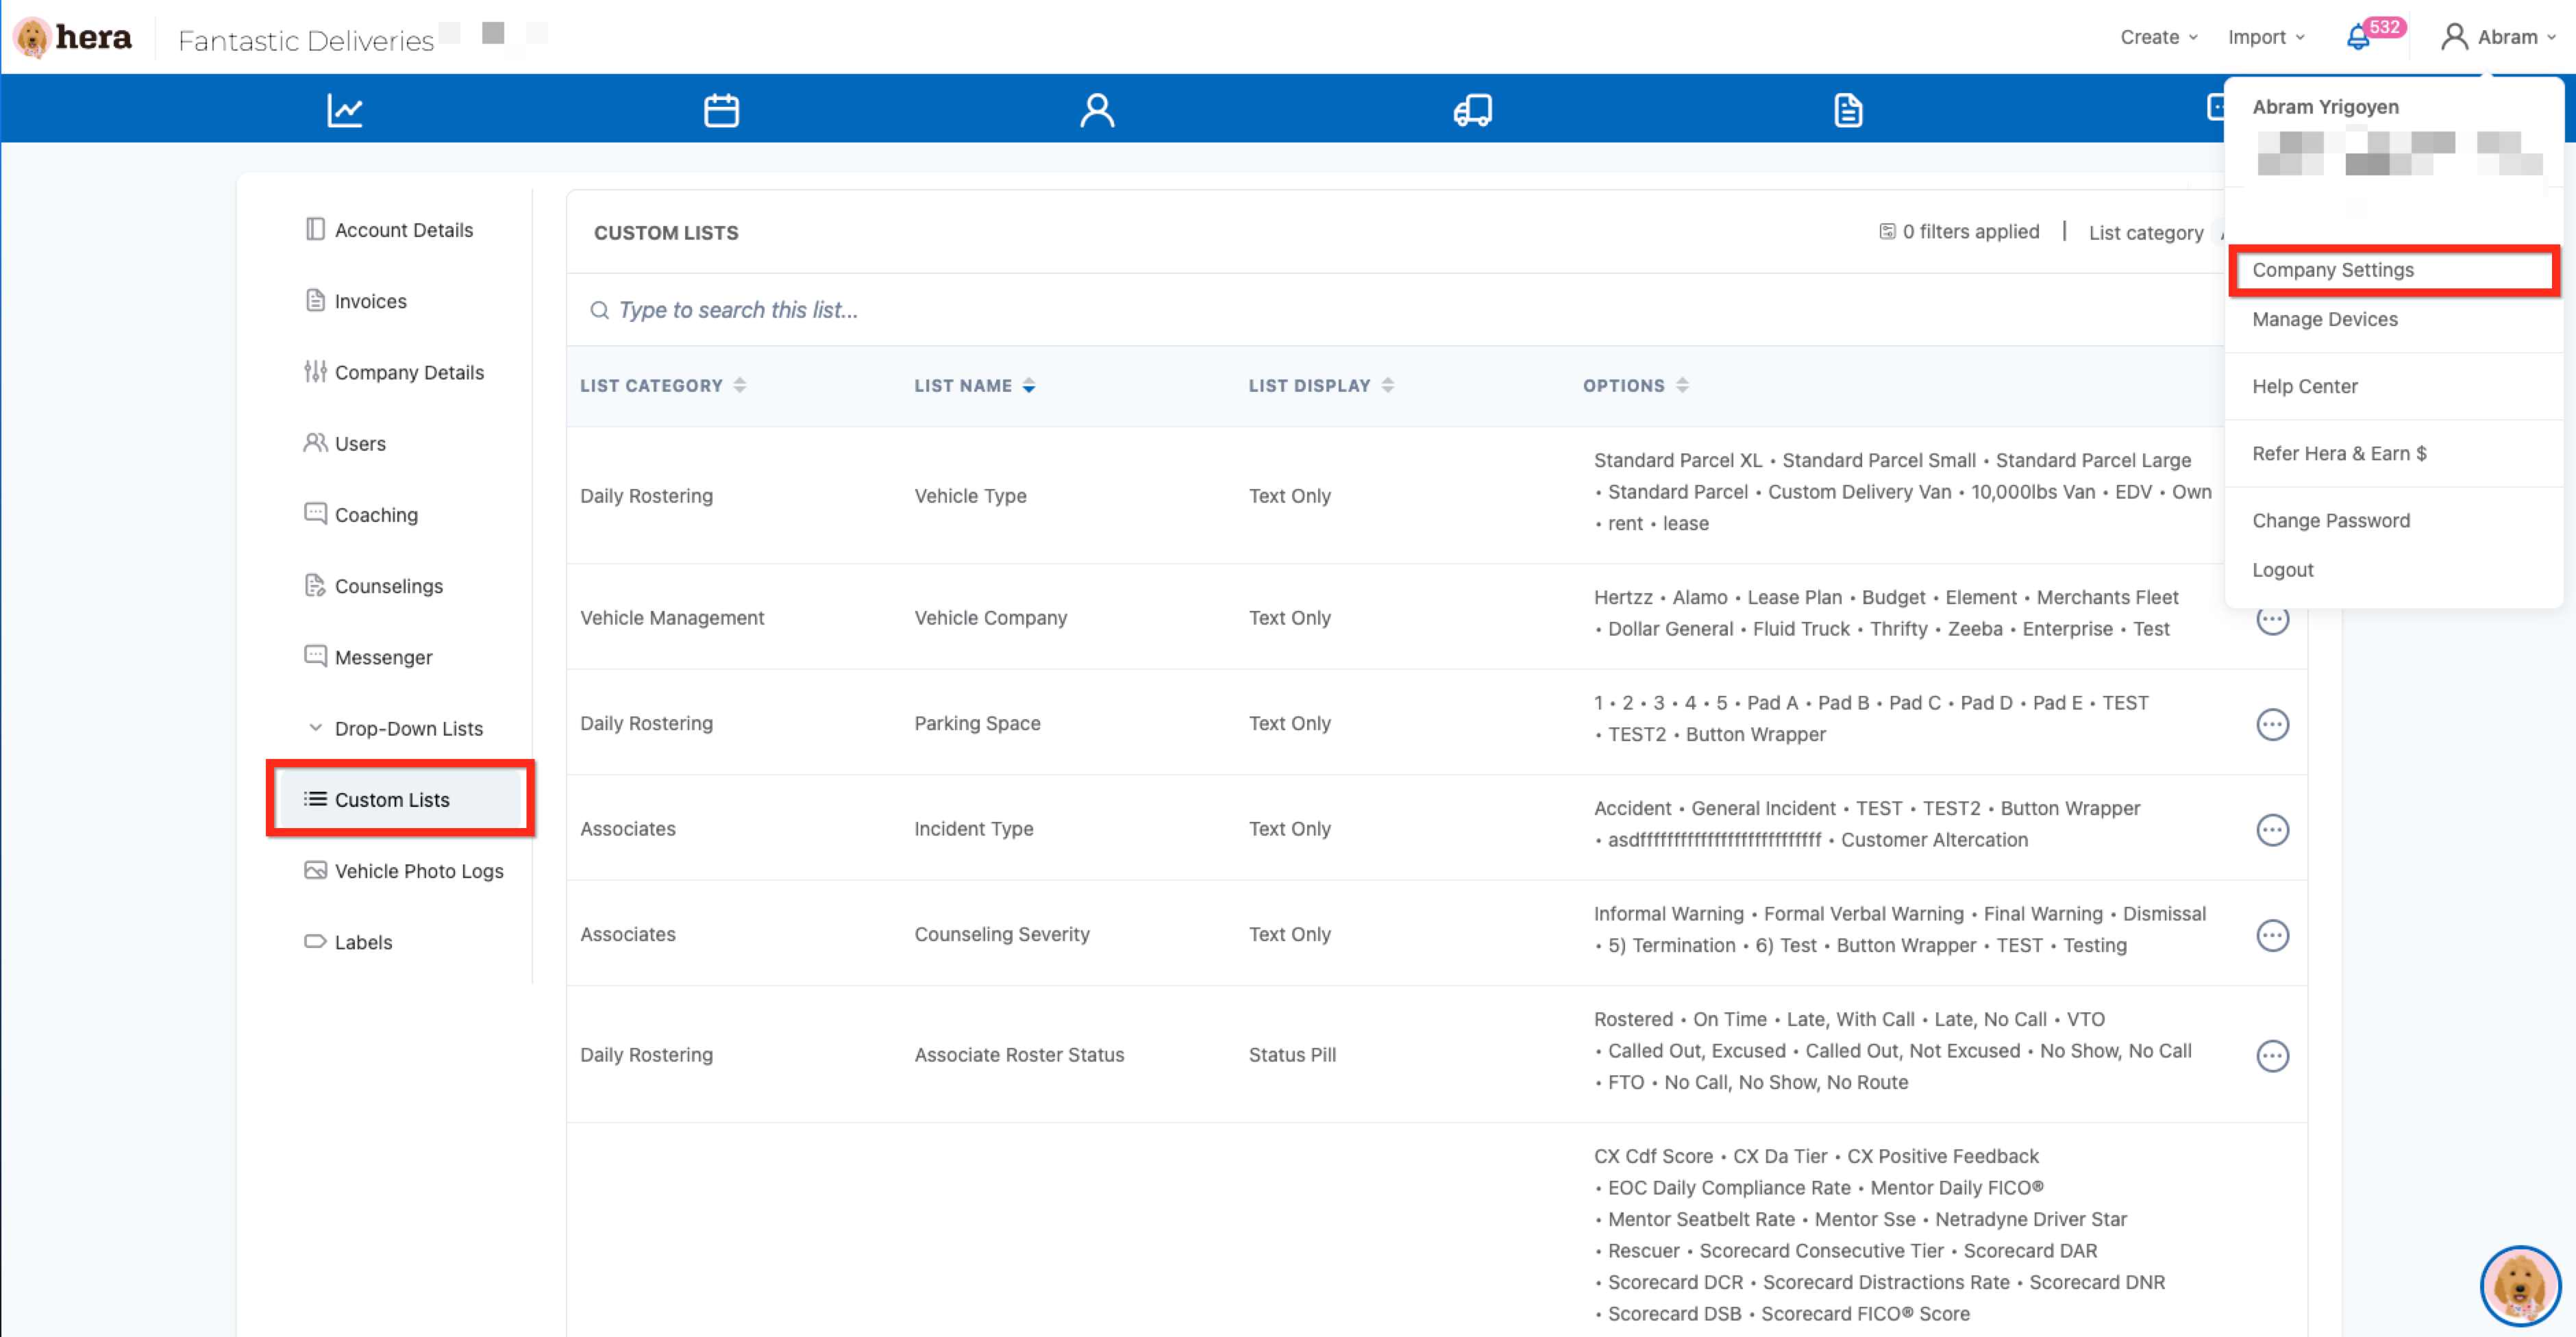Open options menu for Parking Space row
The width and height of the screenshot is (2576, 1337).
coord(2272,724)
